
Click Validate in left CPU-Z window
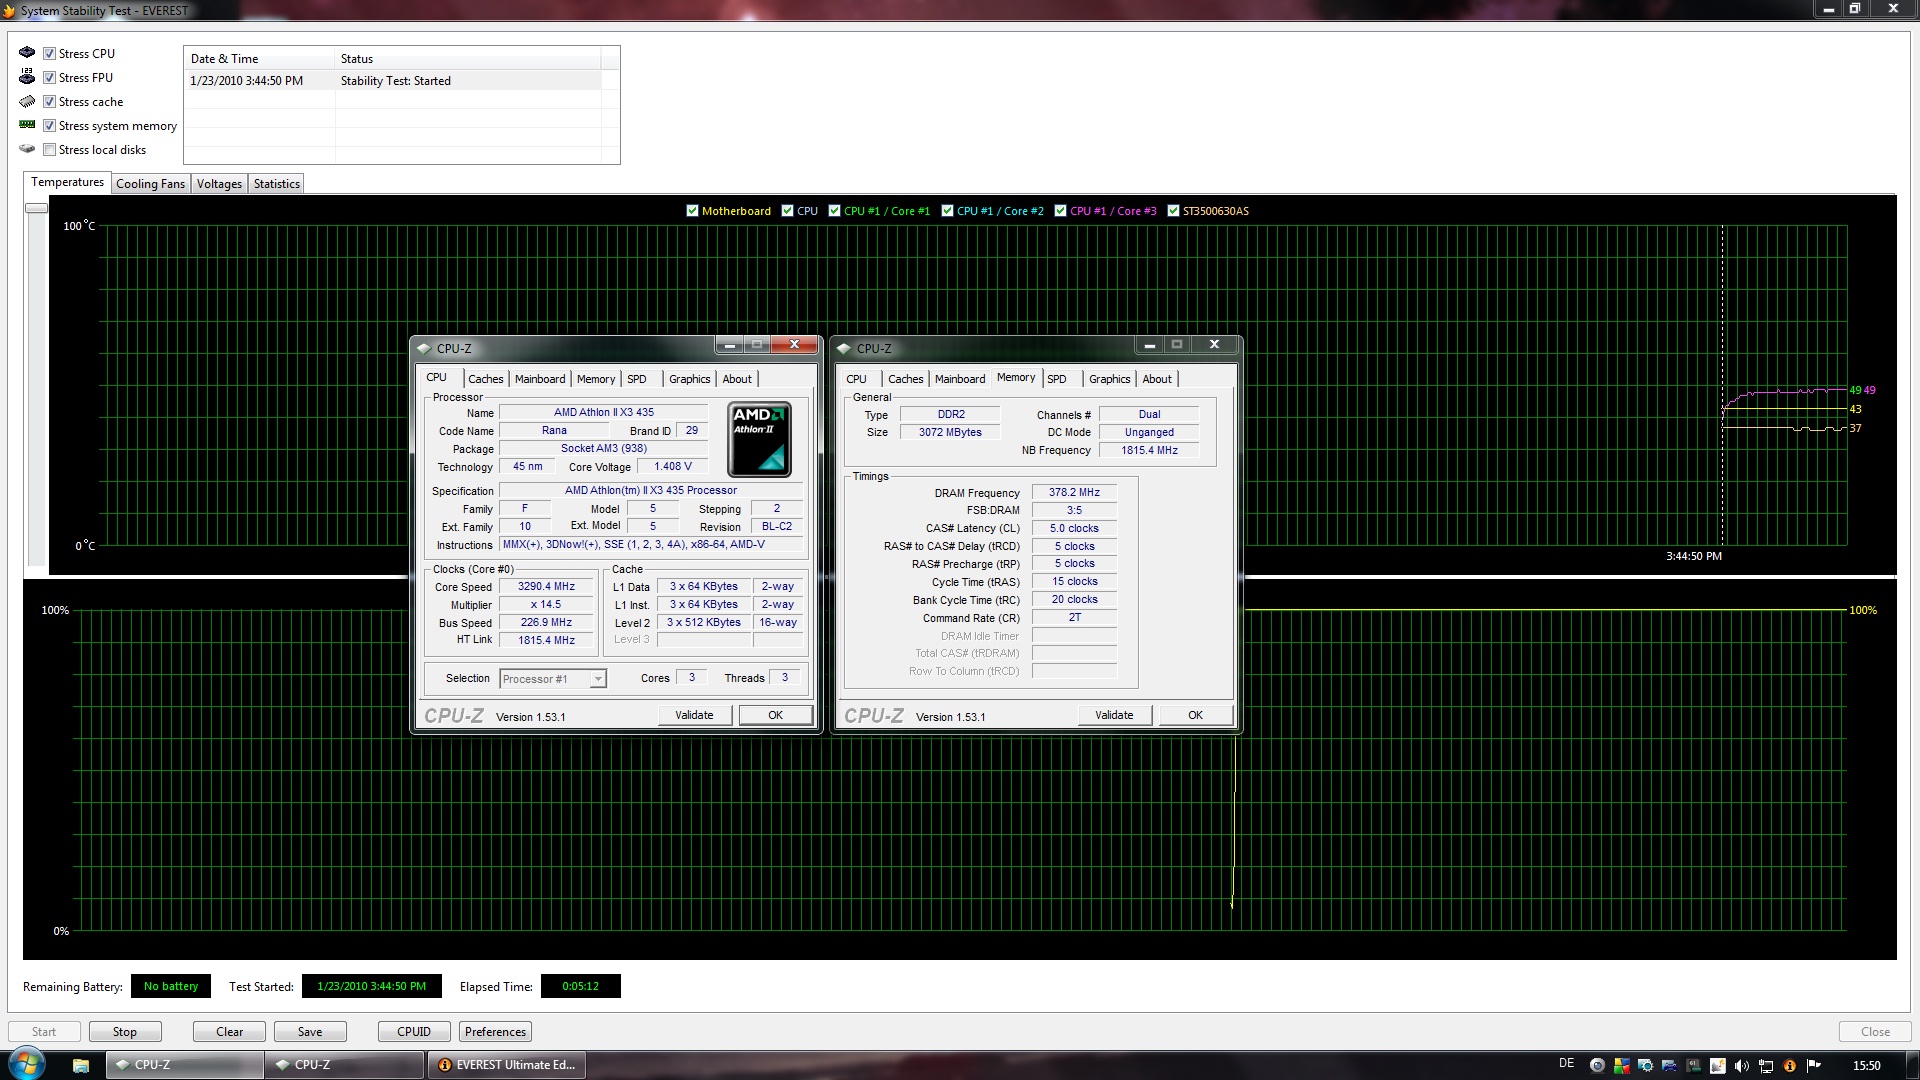click(x=694, y=715)
